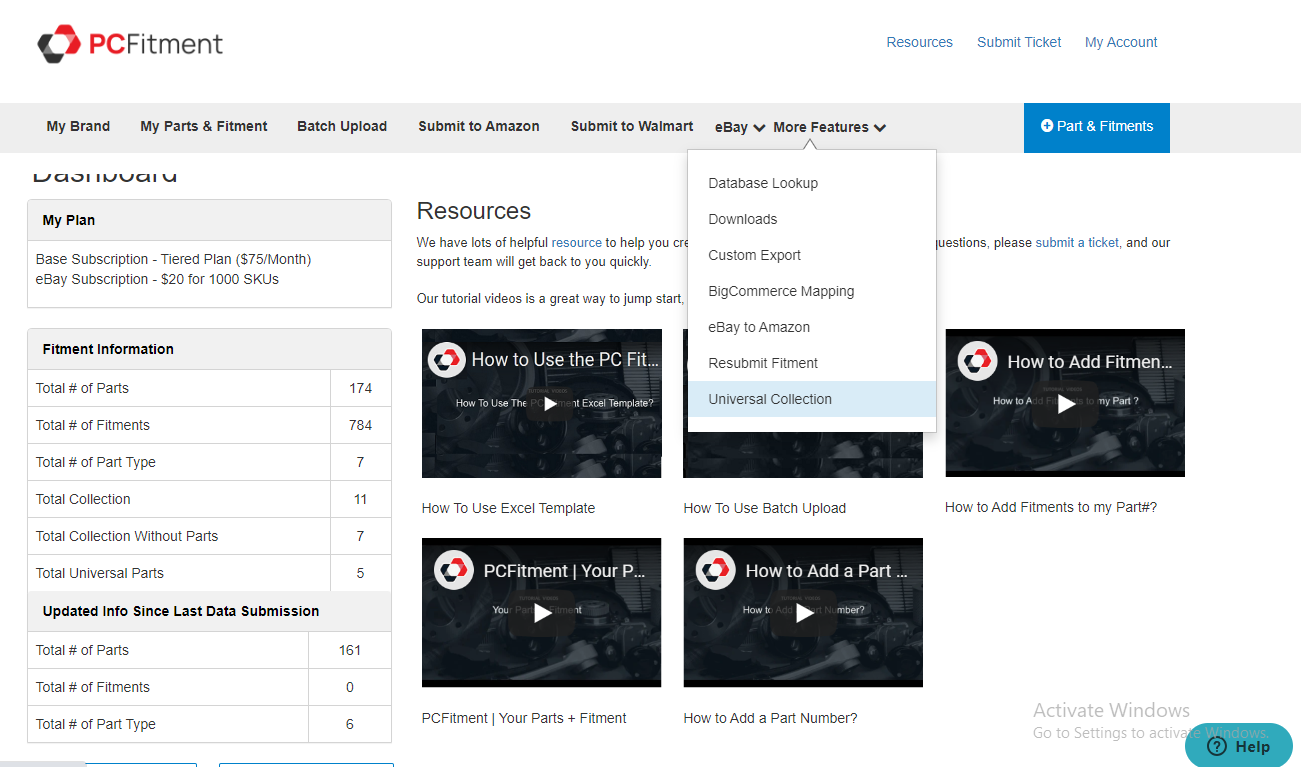Click the Submit Ticket link
Screen dimensions: 1301x767
[x=1019, y=42]
